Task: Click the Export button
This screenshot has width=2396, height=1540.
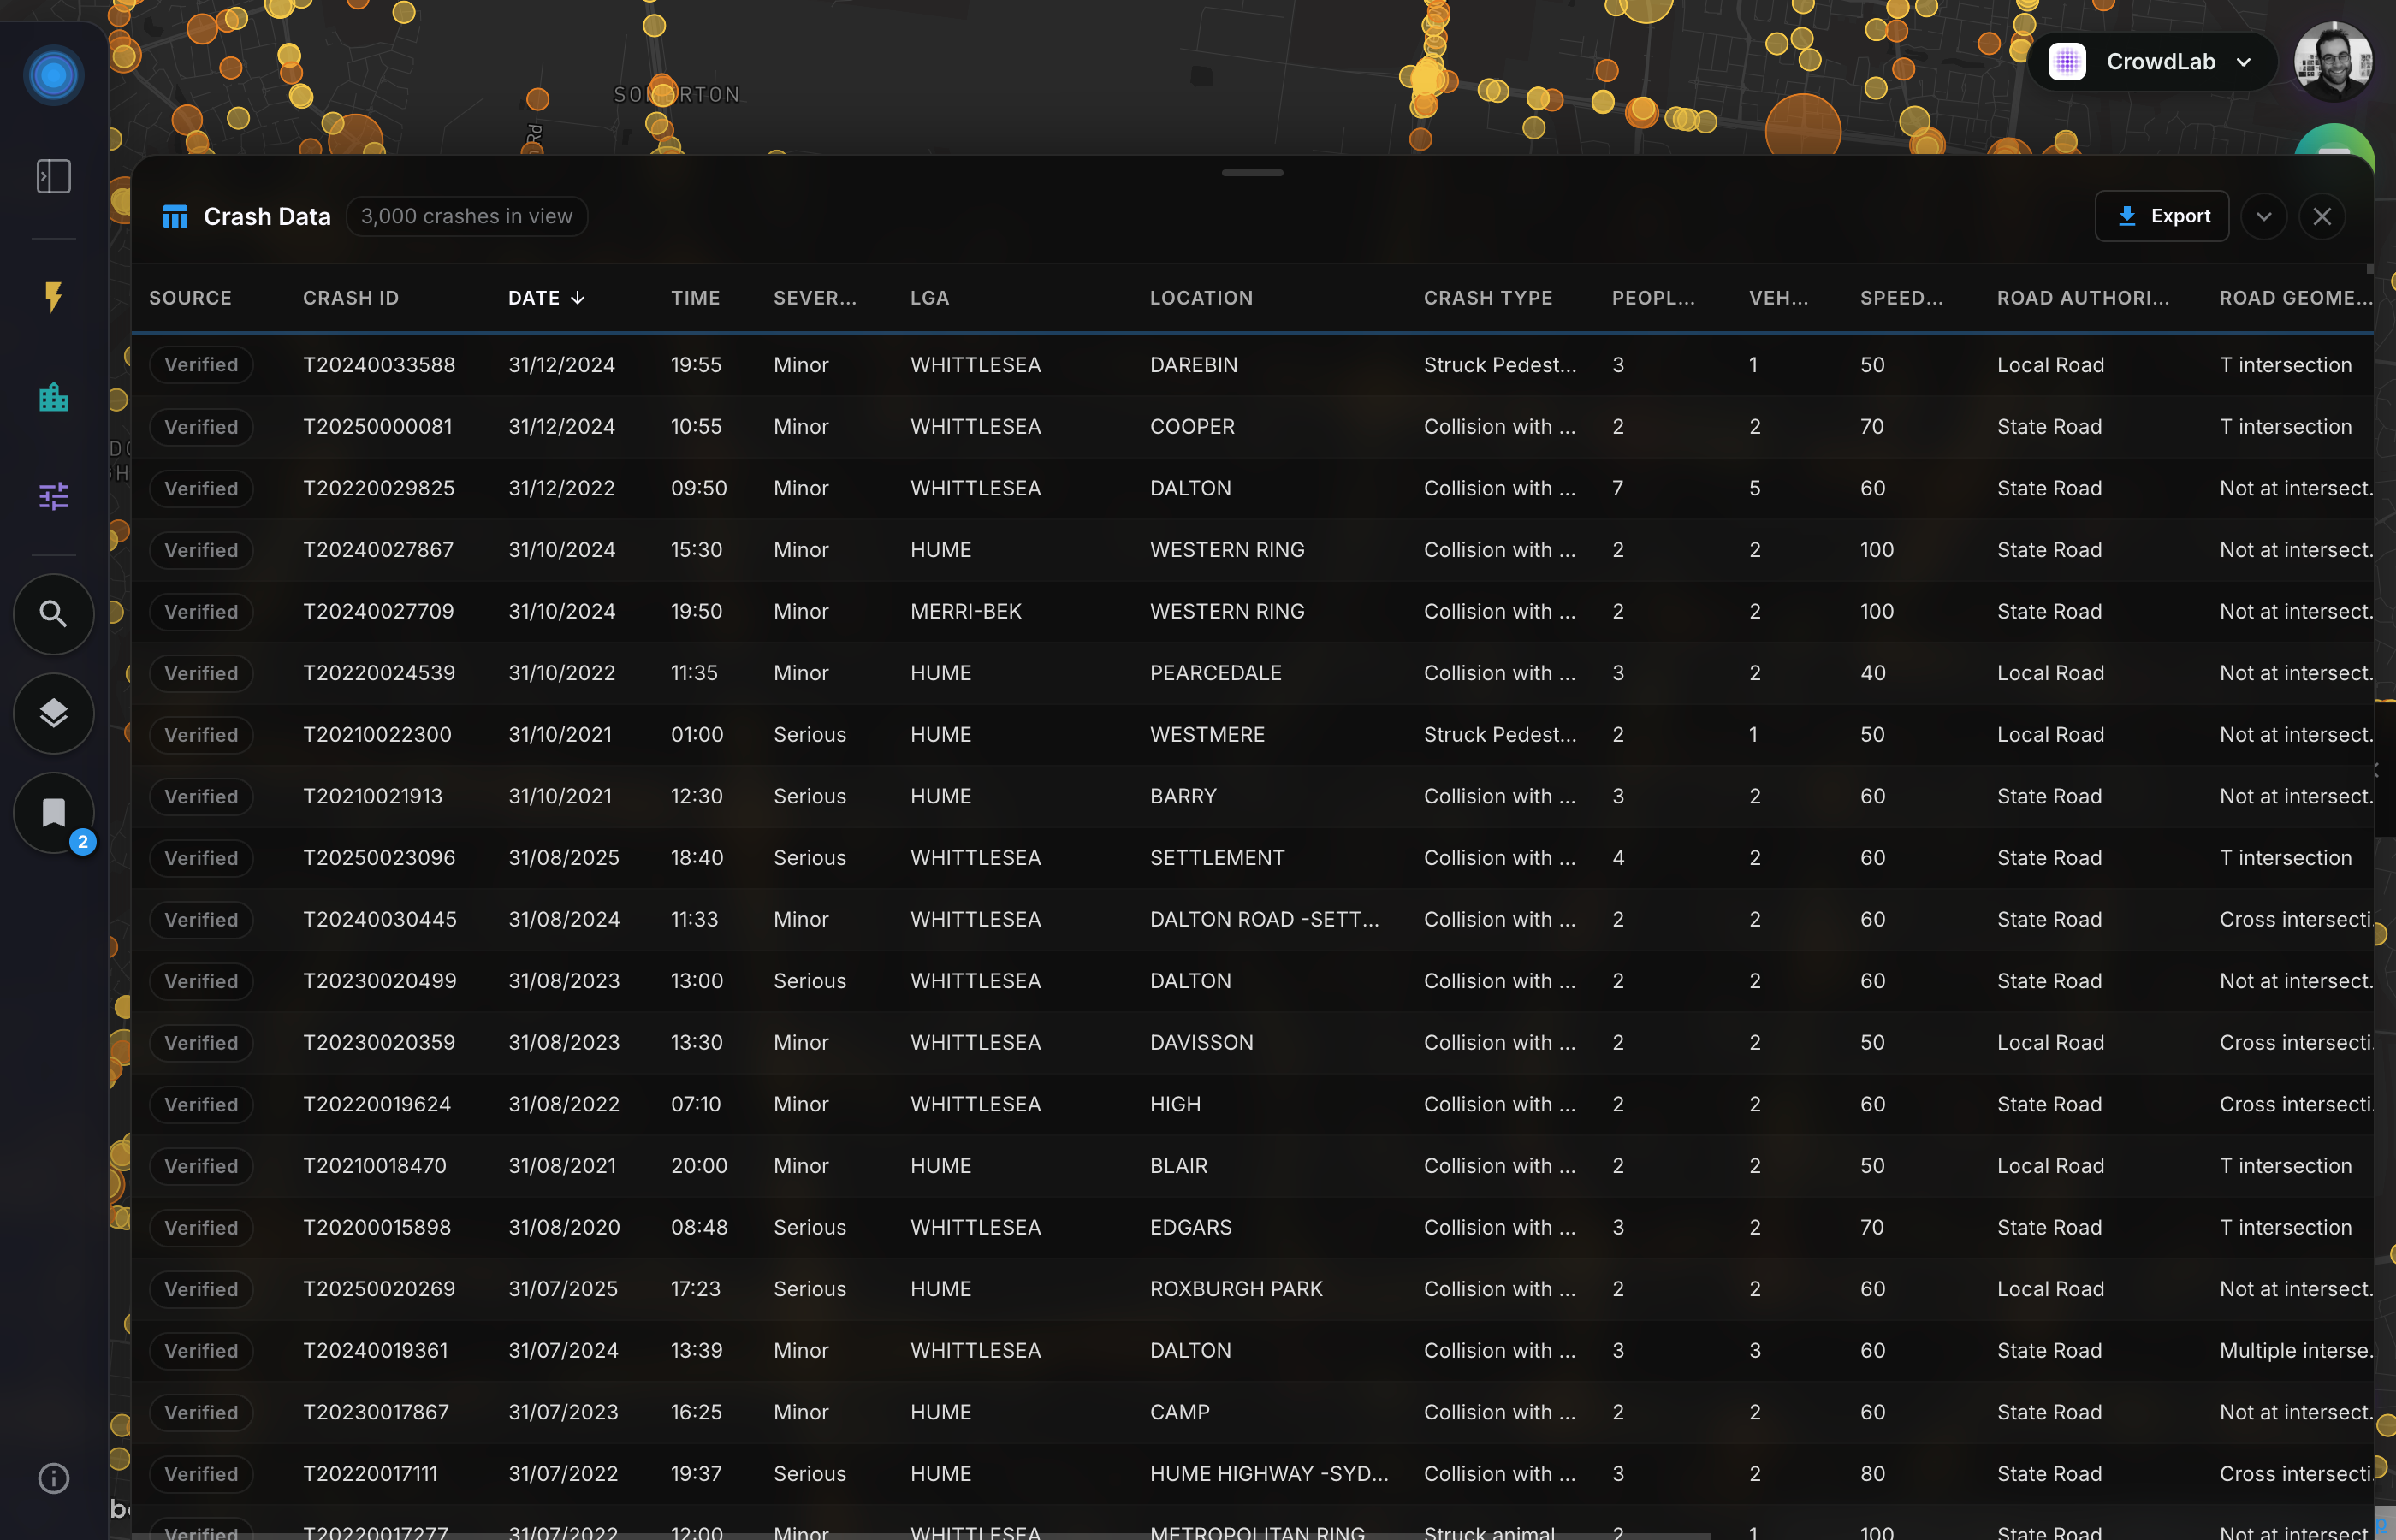Action: click(2161, 216)
